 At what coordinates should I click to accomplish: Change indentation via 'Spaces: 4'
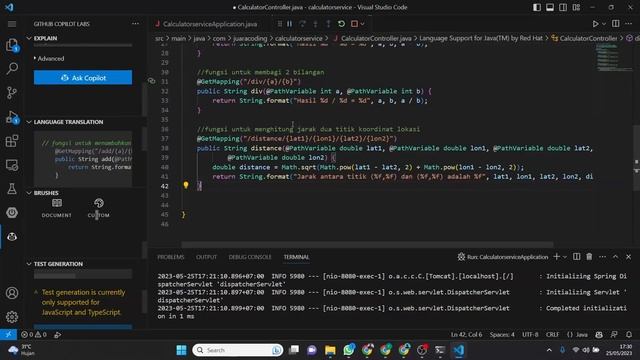pyautogui.click(x=502, y=334)
